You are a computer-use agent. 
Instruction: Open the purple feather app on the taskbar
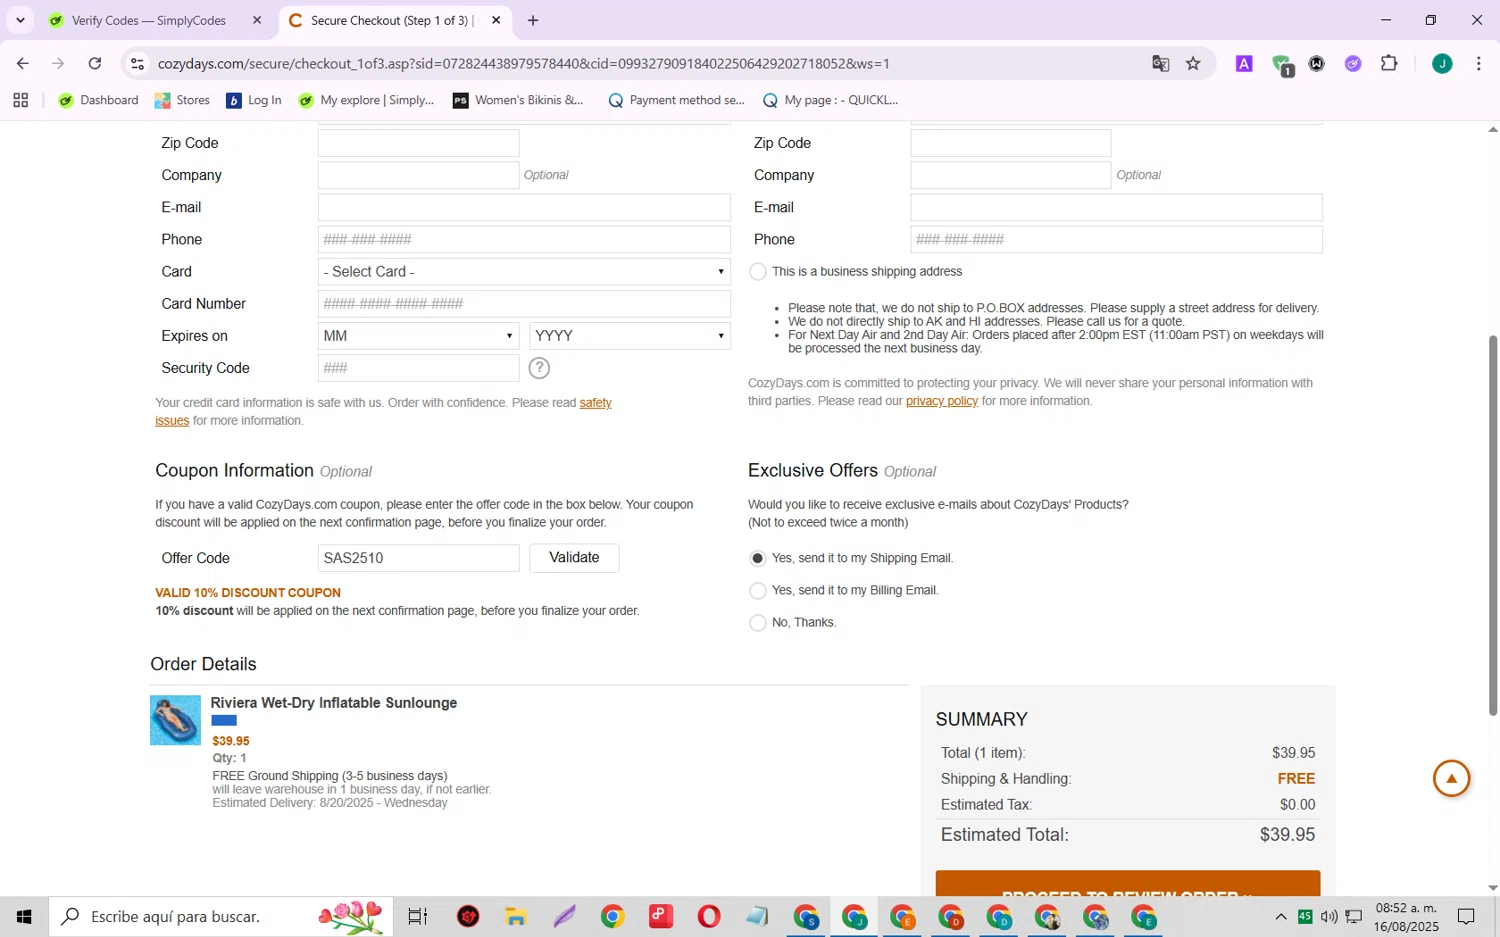[x=564, y=916]
